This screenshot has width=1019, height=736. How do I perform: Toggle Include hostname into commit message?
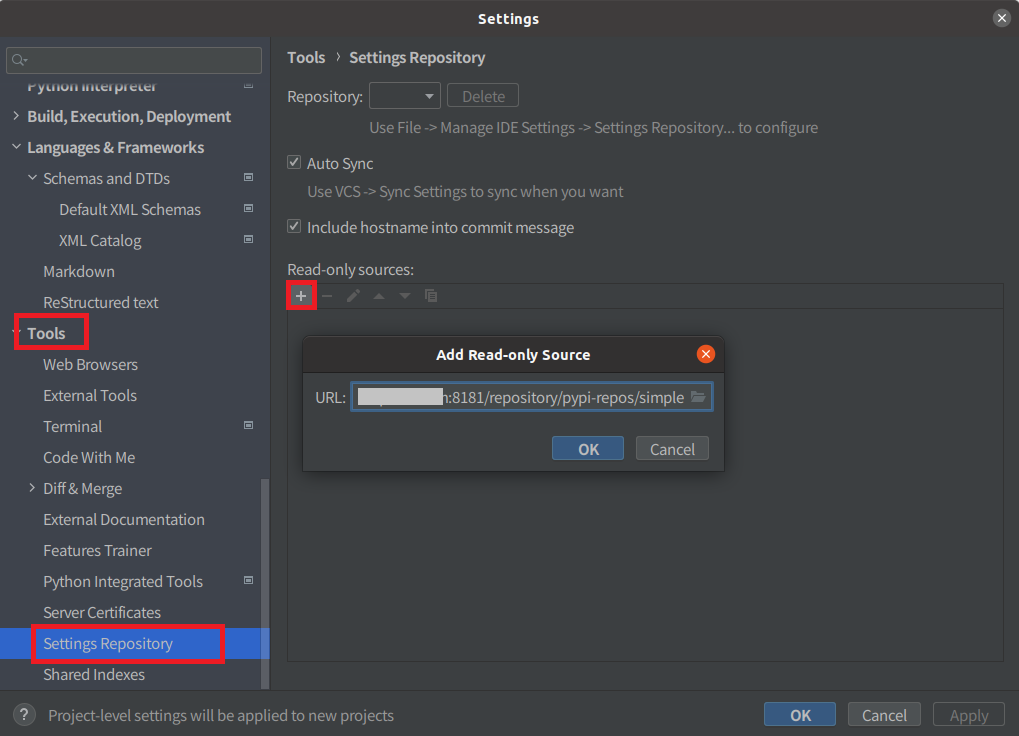click(x=294, y=226)
